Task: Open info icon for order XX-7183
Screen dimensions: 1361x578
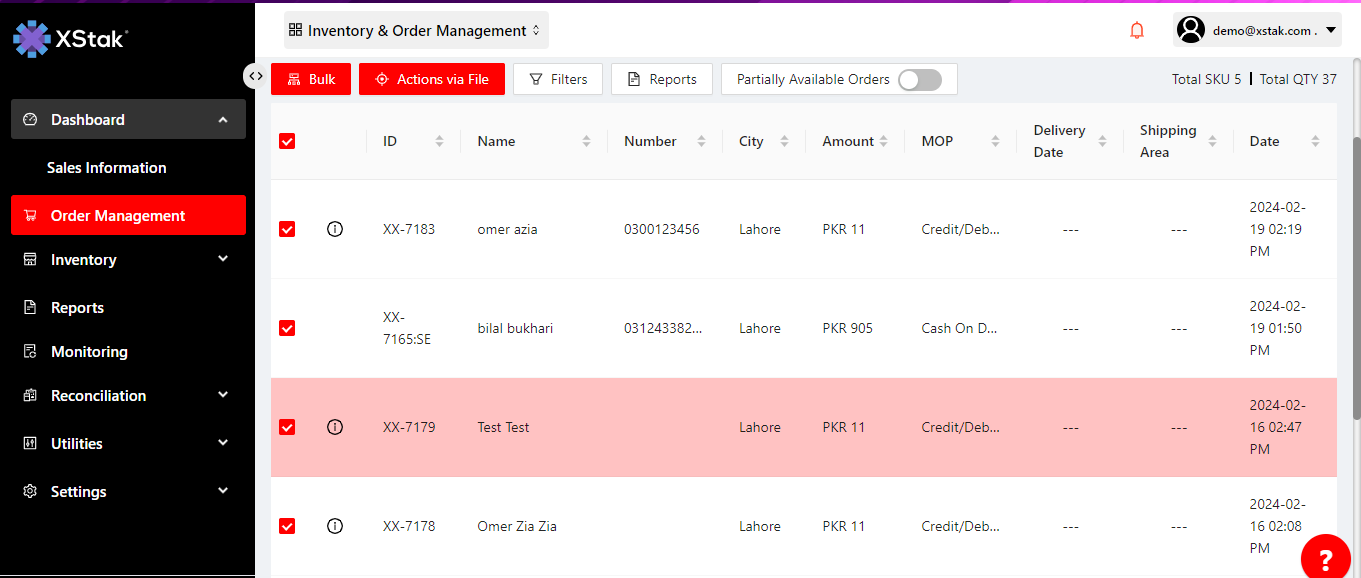Action: 335,229
